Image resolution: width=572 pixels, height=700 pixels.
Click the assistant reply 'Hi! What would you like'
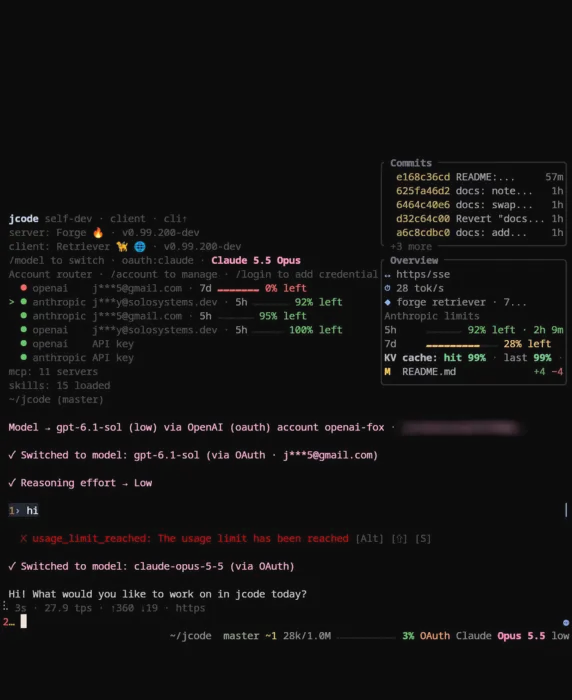[x=158, y=594]
